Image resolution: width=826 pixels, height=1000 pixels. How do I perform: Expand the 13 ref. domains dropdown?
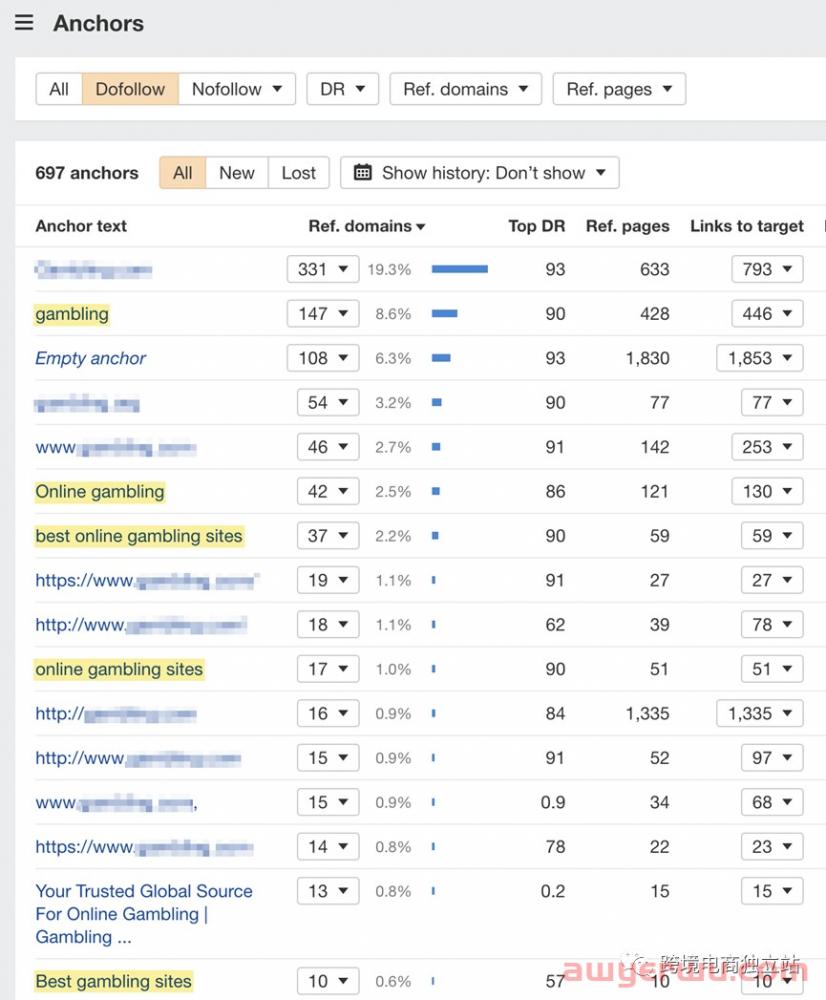click(328, 891)
